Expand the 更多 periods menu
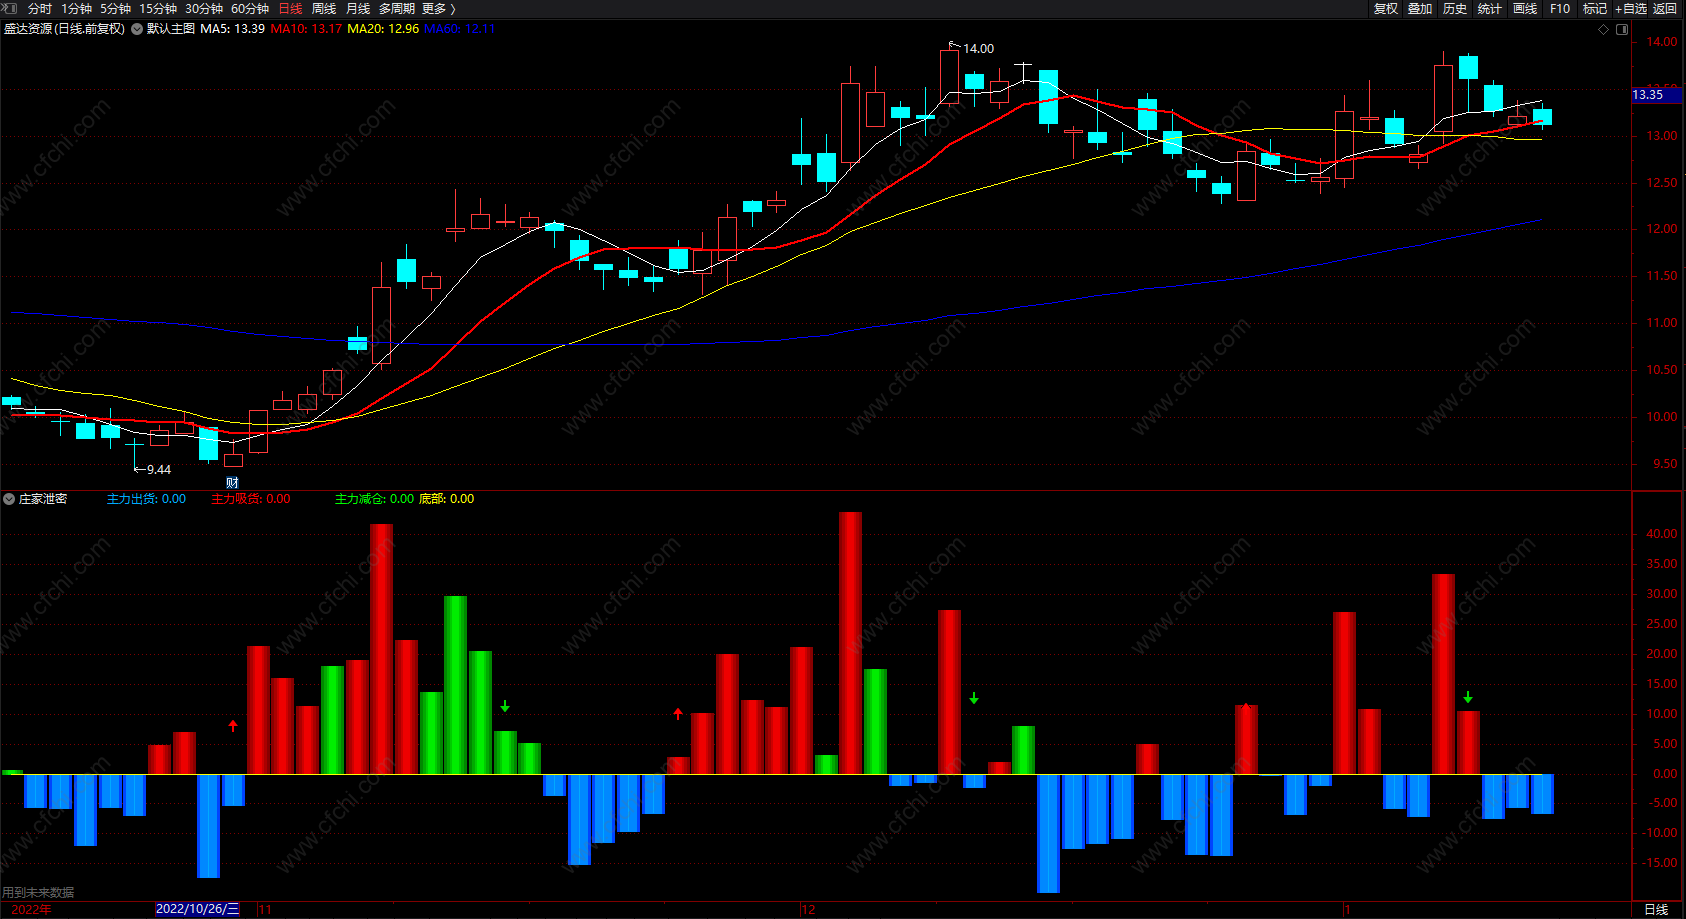Image resolution: width=1686 pixels, height=919 pixels. click(x=438, y=8)
